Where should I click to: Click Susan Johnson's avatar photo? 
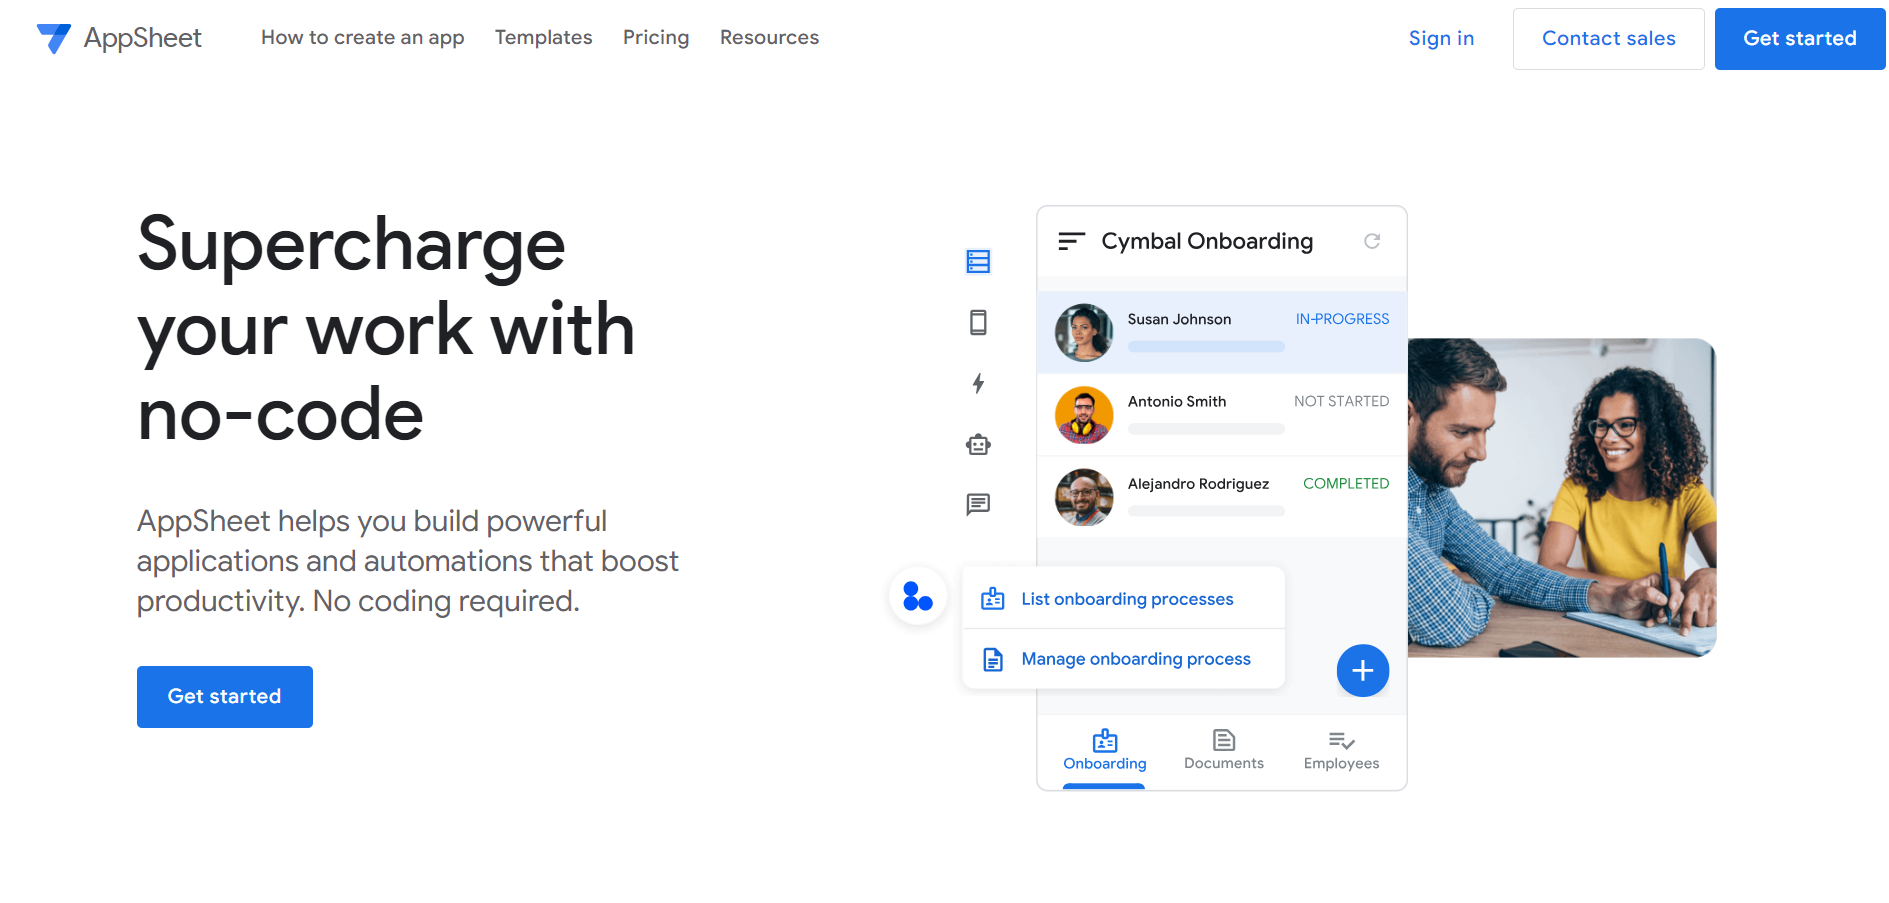tap(1084, 333)
